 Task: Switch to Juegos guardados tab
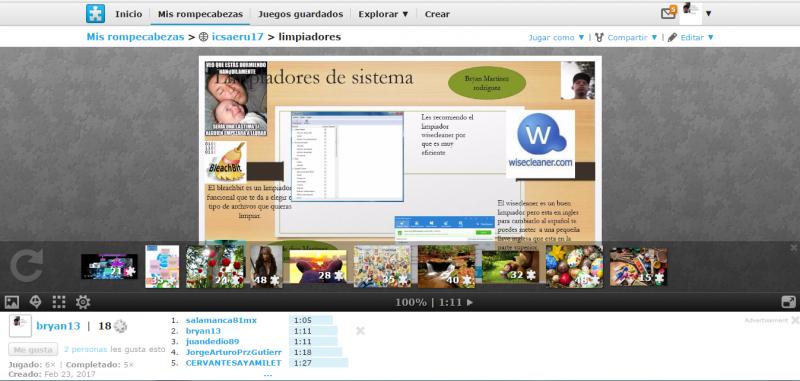(301, 14)
